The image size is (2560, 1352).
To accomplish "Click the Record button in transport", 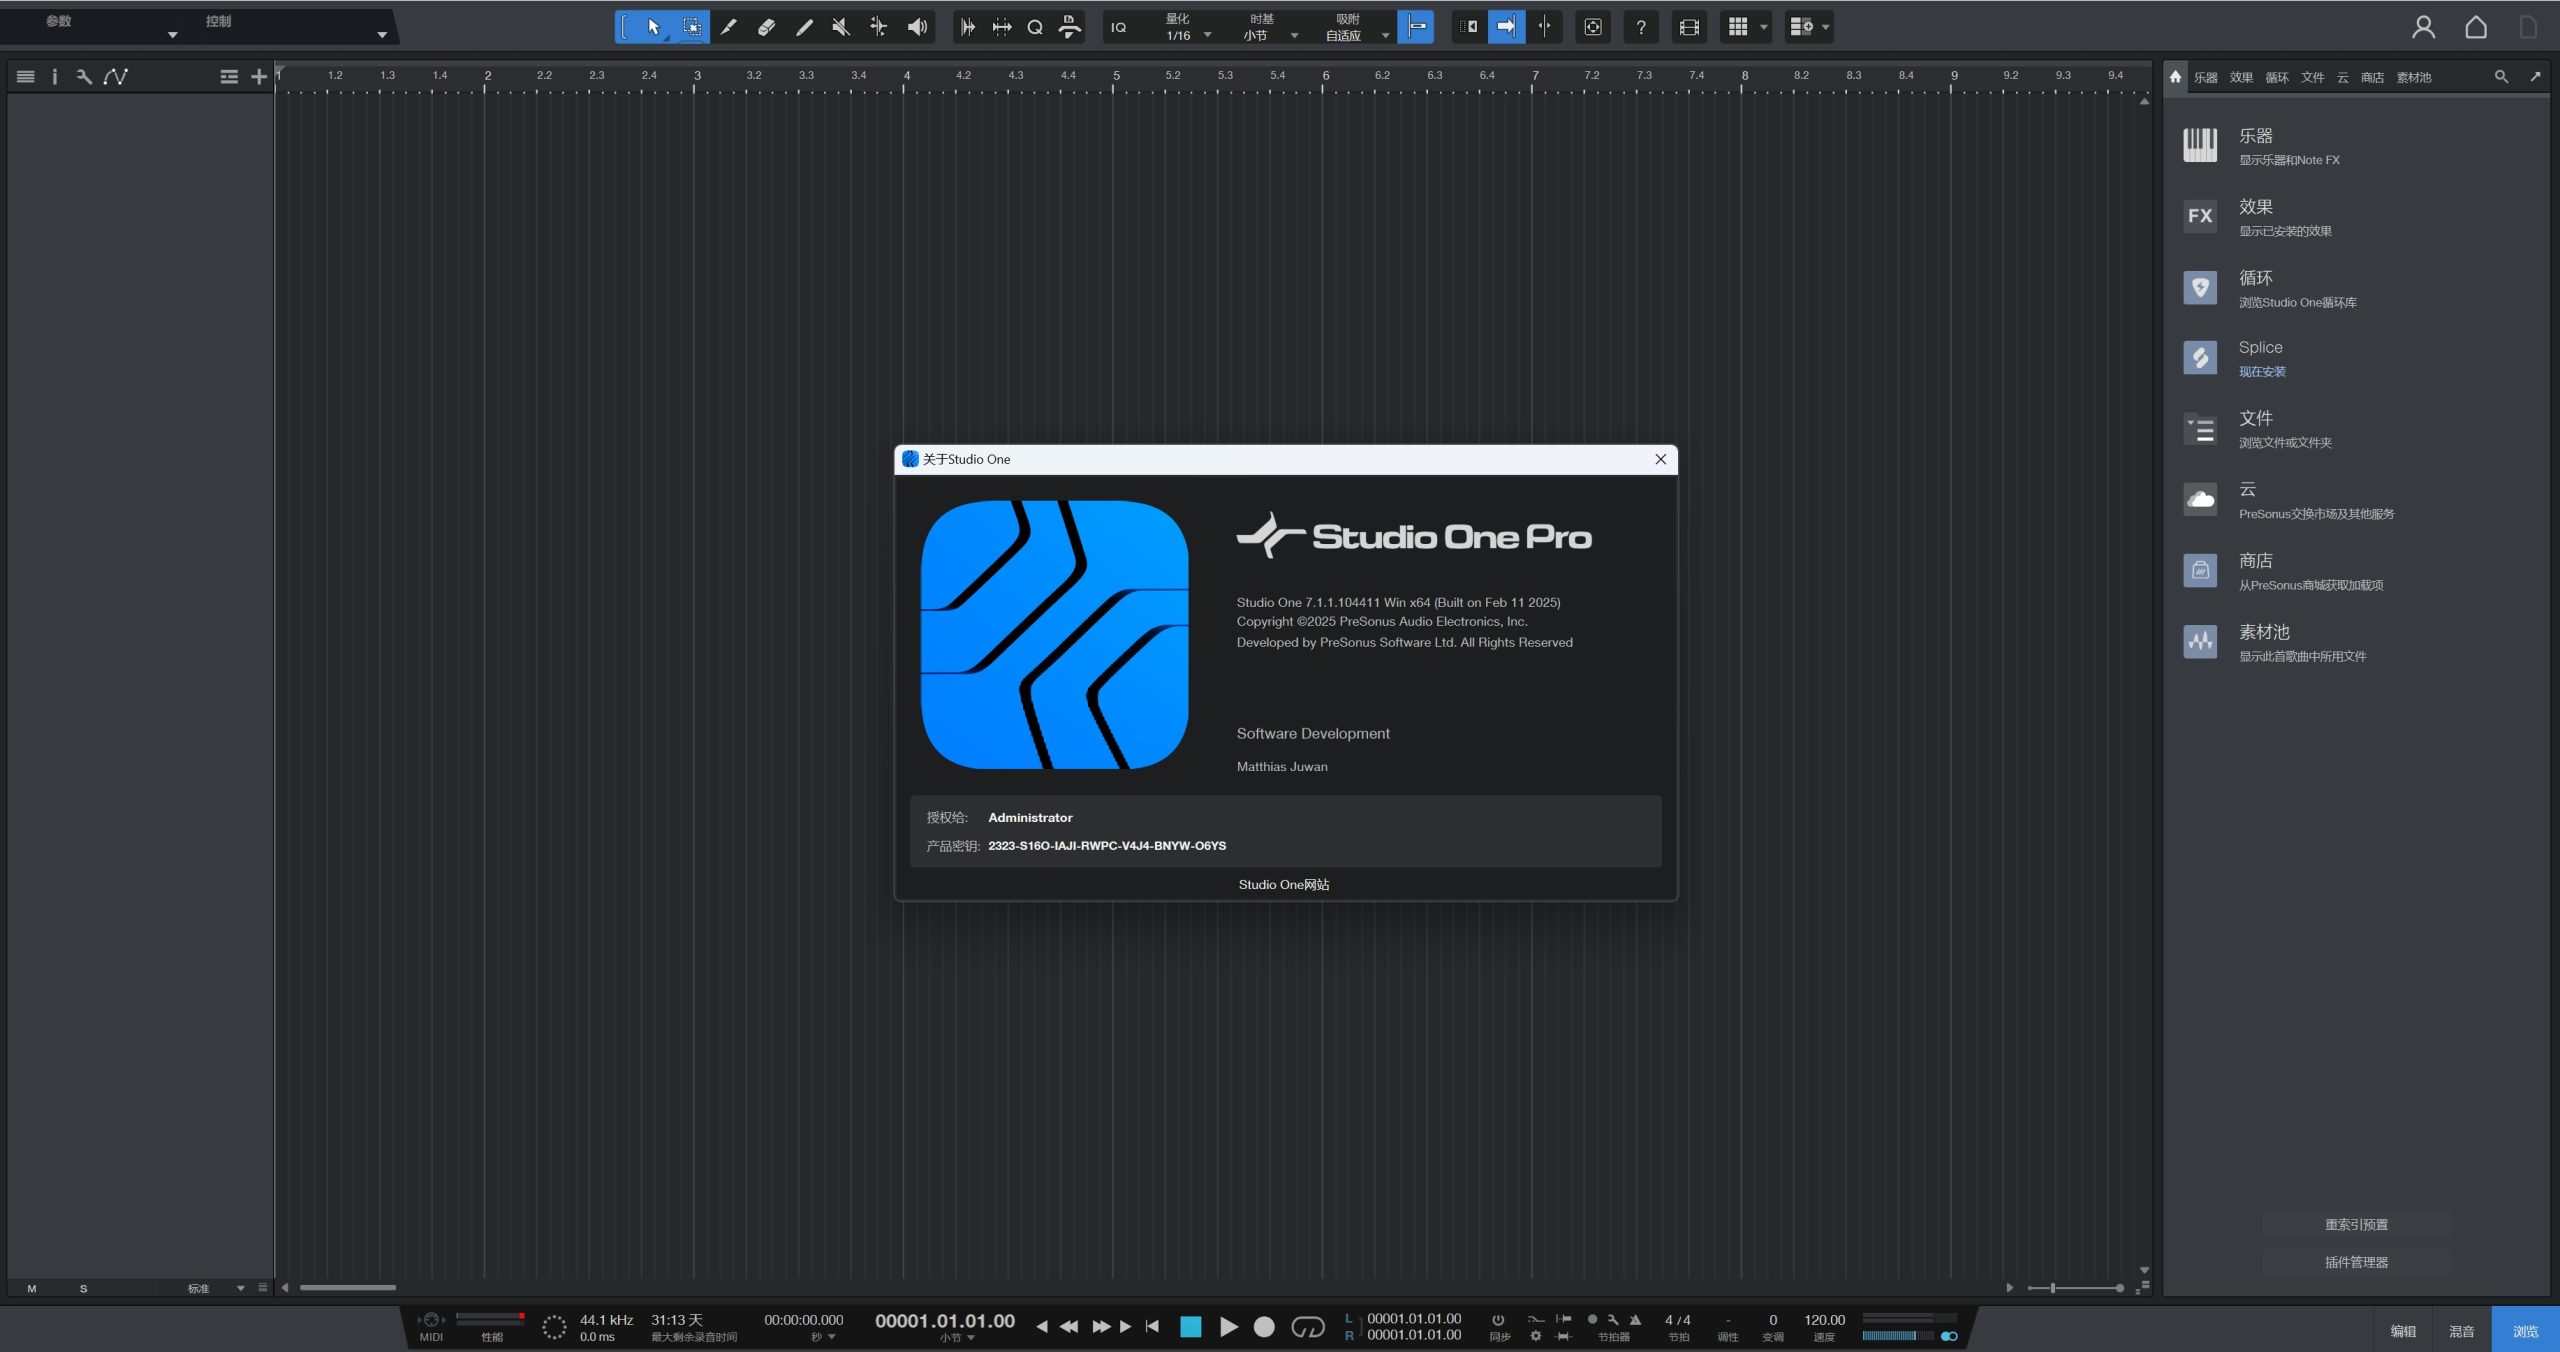I will 1264,1327.
